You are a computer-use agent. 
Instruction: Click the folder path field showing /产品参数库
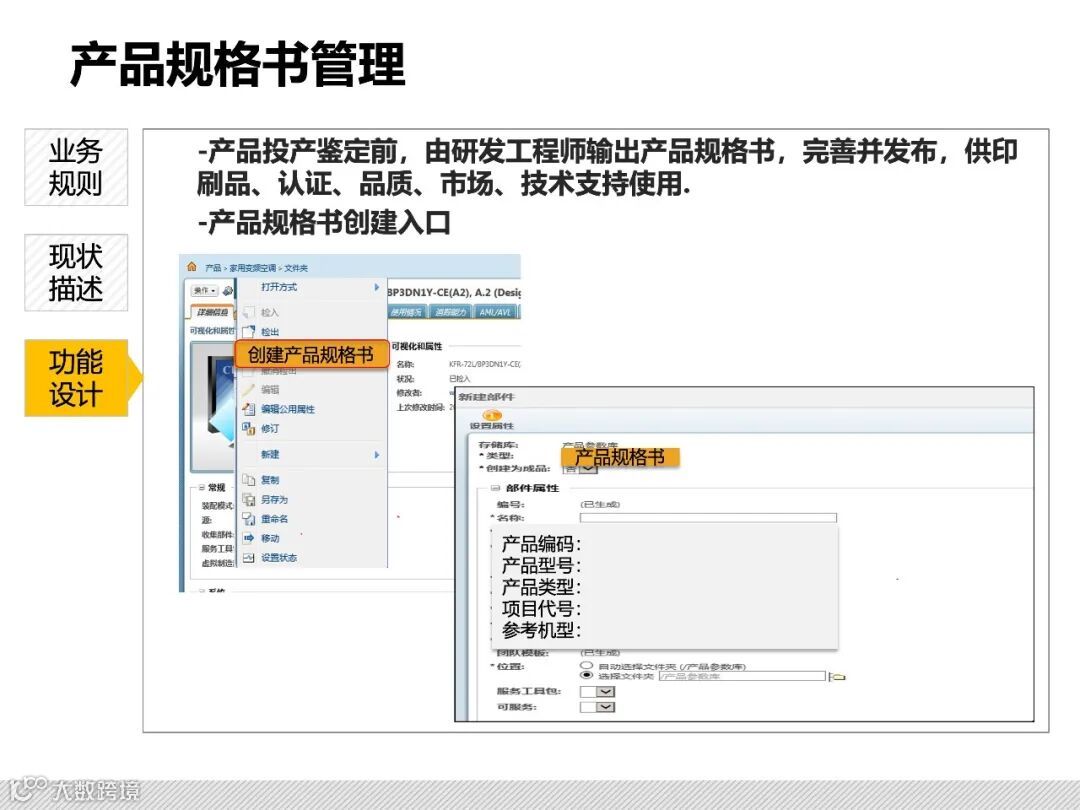click(x=742, y=676)
